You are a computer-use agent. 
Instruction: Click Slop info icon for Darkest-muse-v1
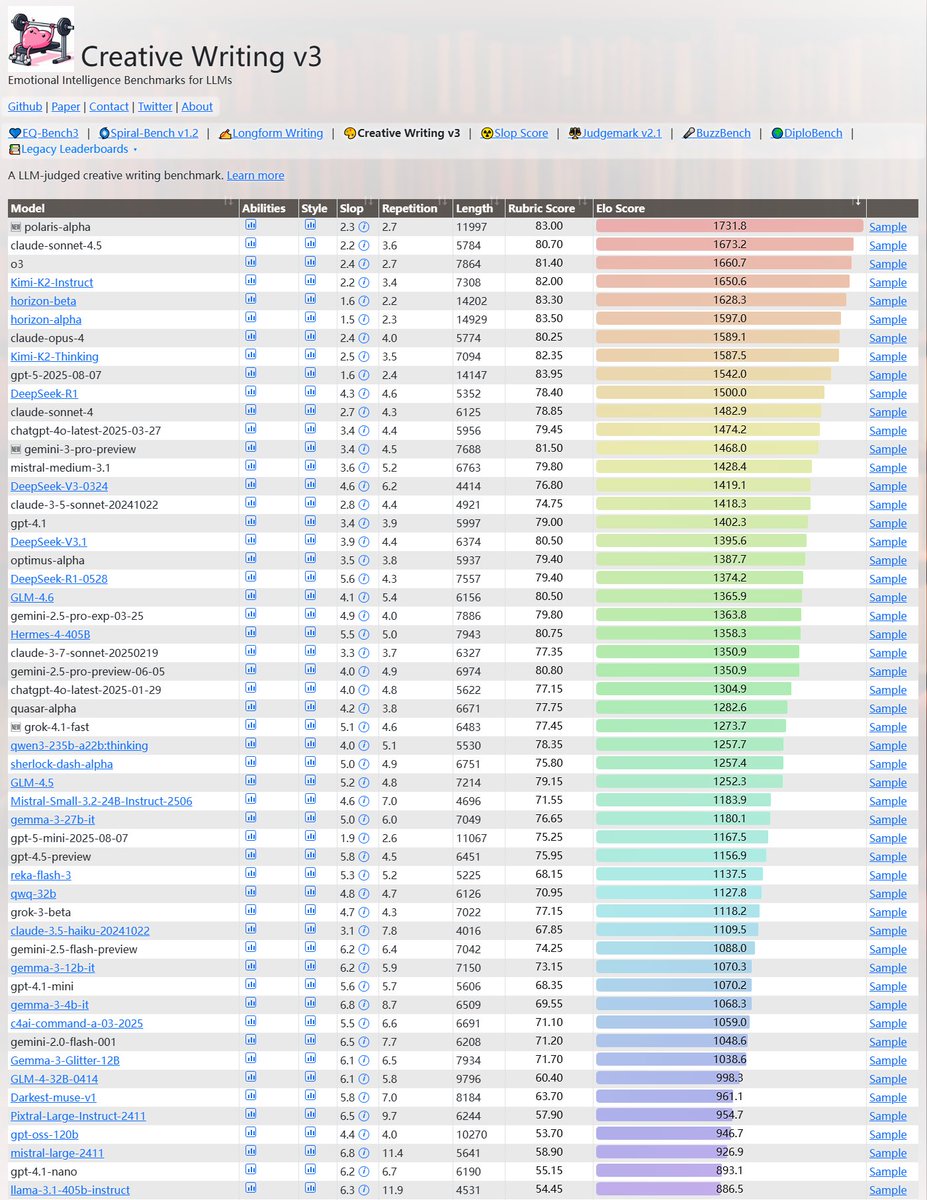click(364, 1097)
